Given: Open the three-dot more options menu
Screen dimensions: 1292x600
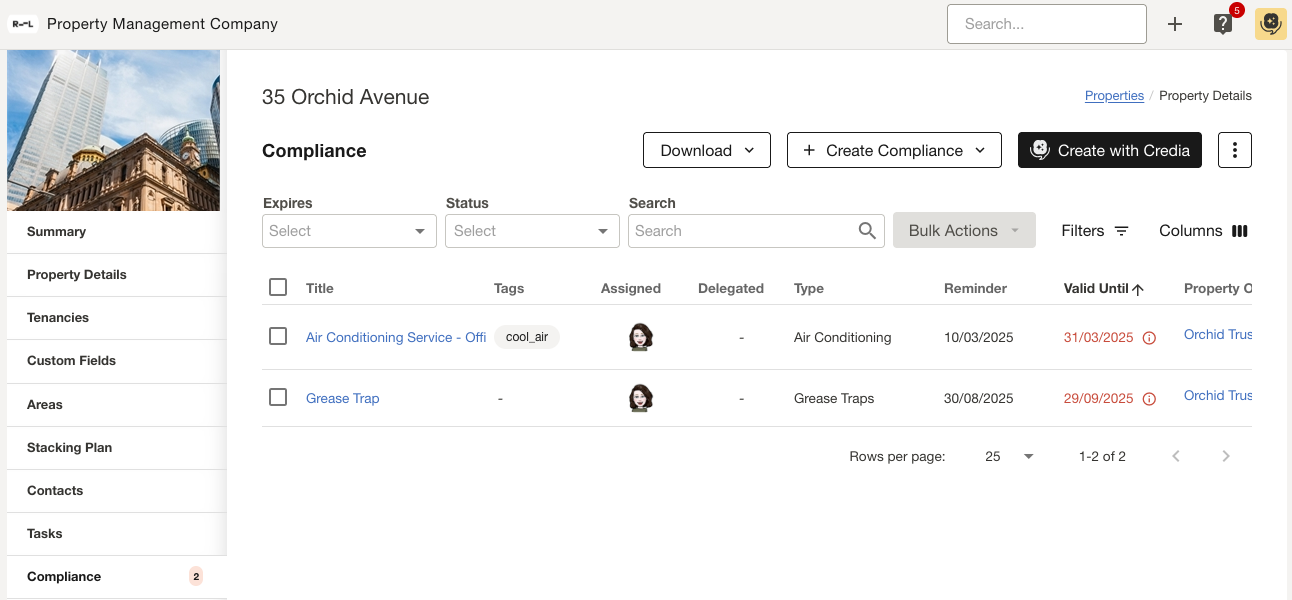Looking at the screenshot, I should tap(1235, 150).
